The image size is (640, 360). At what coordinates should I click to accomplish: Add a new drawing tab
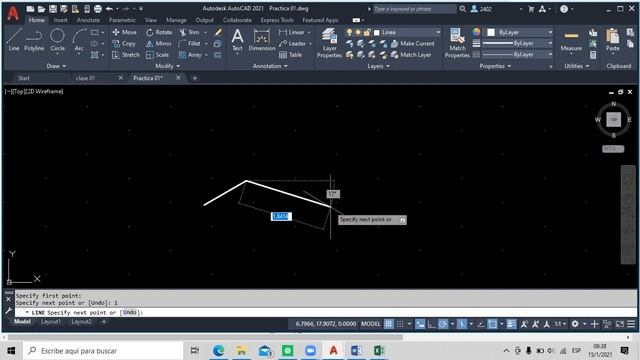195,78
